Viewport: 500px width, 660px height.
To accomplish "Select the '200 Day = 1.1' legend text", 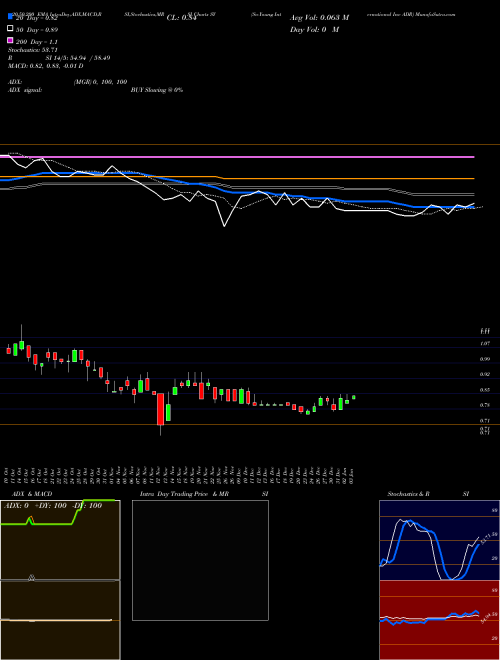I will 37,42.
